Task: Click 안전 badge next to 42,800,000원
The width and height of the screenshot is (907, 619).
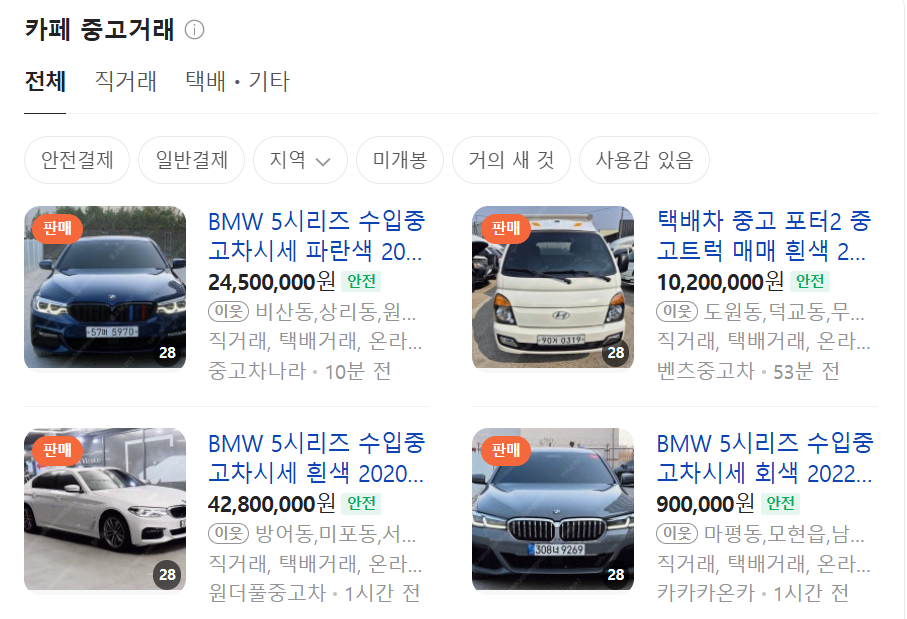Action: pyautogui.click(x=361, y=503)
